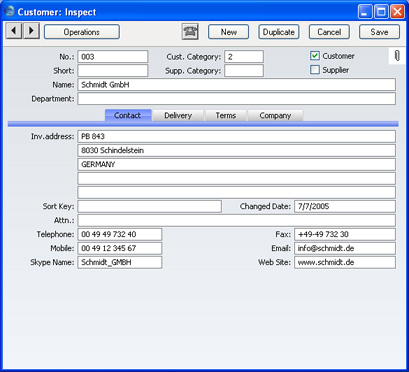The image size is (409, 372).
Task: Click the Skype Name label
Action: tap(52, 262)
